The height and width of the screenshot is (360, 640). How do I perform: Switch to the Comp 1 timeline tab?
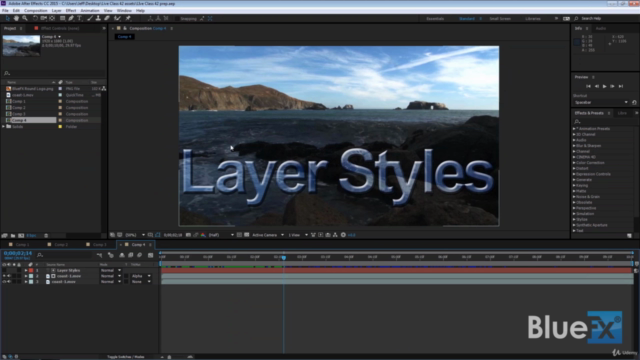[22, 244]
